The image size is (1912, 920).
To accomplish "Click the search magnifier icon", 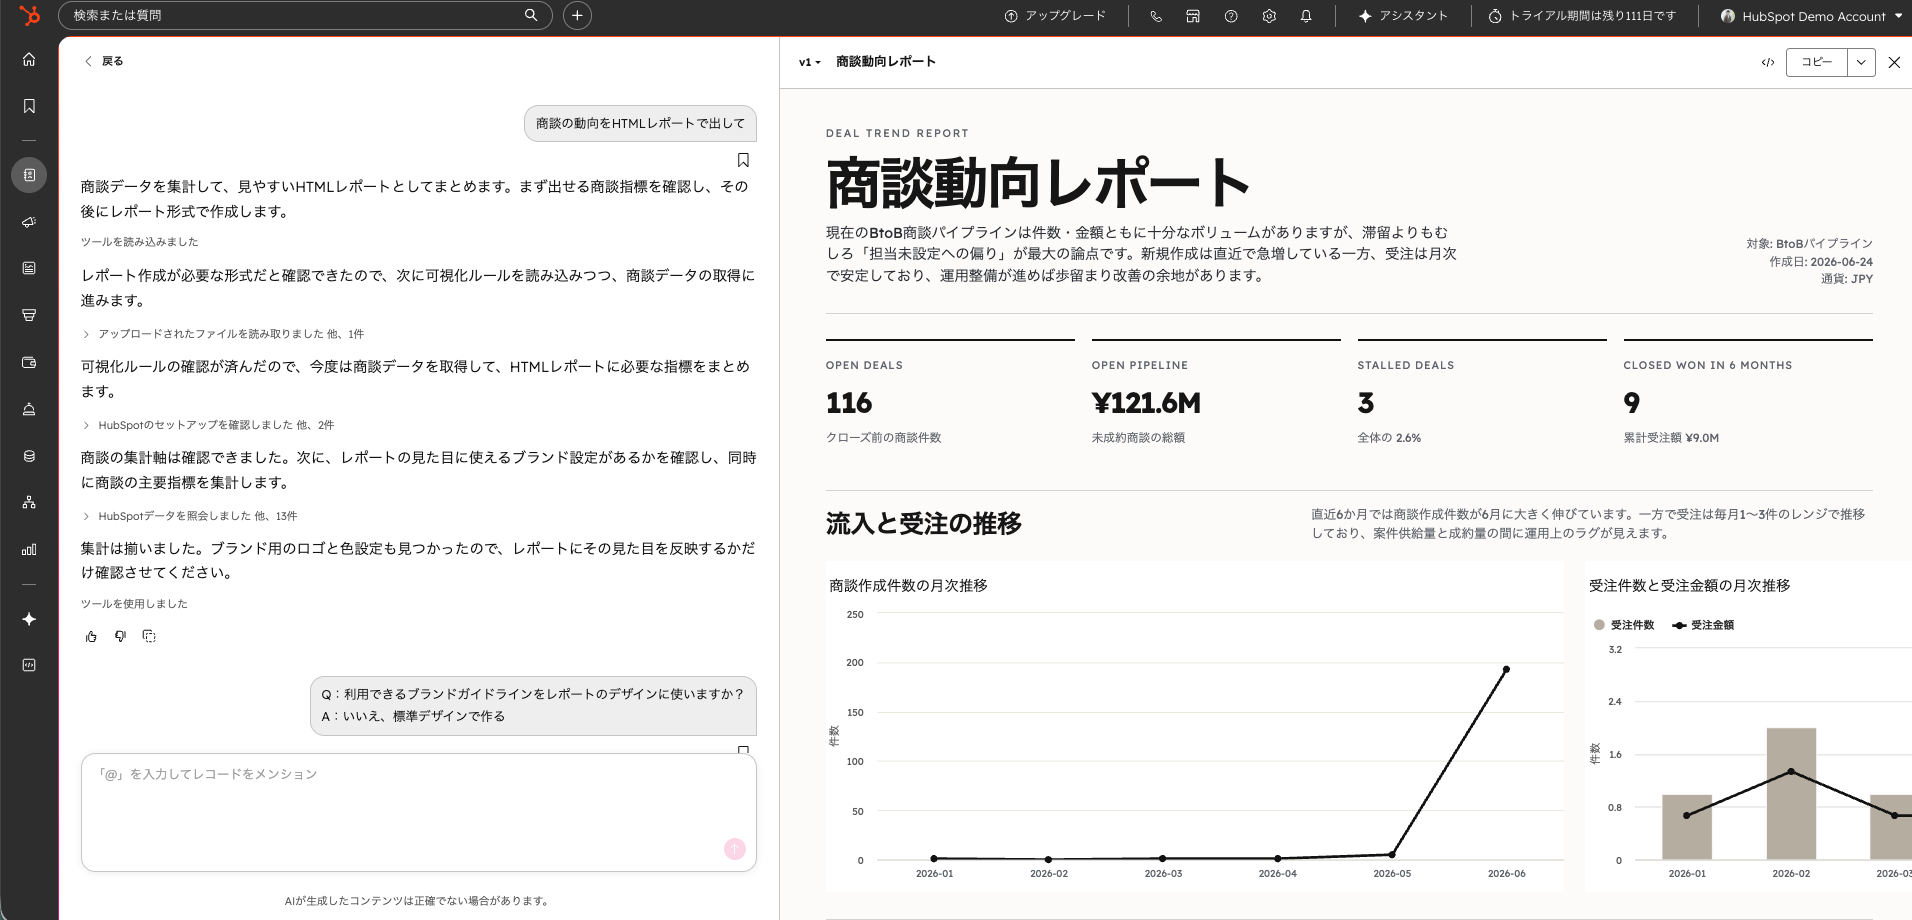I will coord(531,15).
